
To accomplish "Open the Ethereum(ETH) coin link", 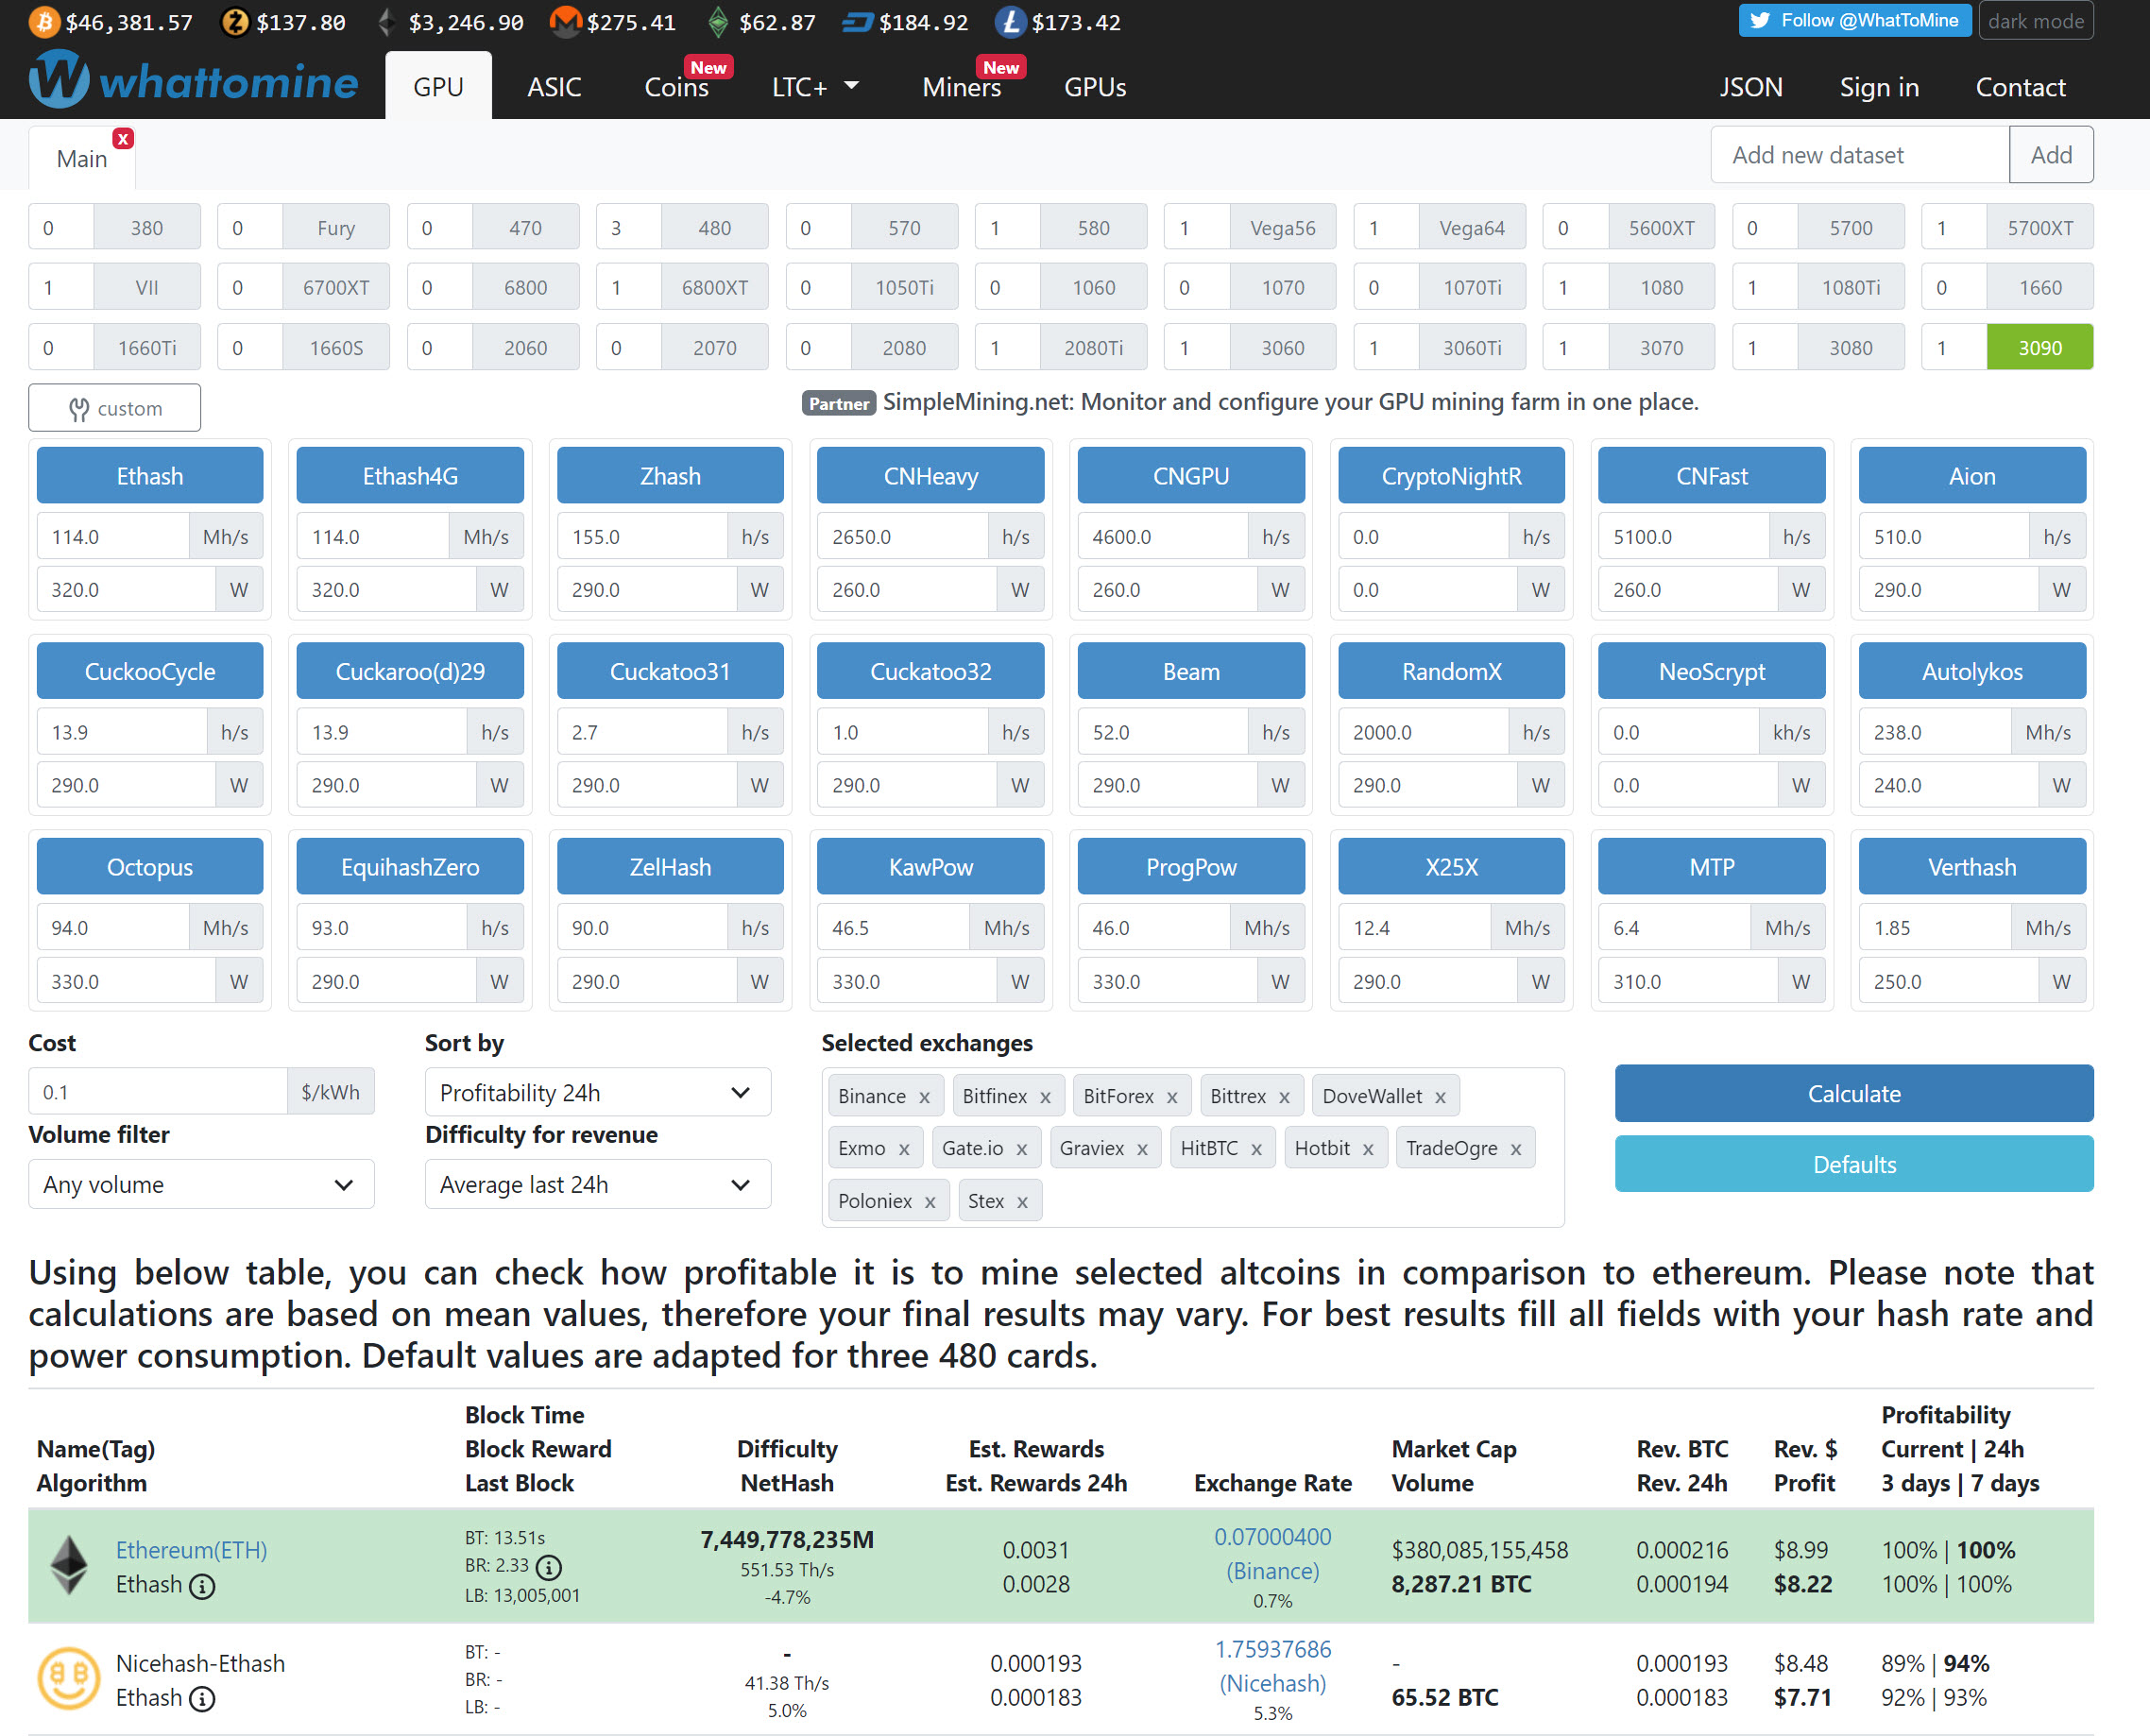I will click(x=191, y=1550).
